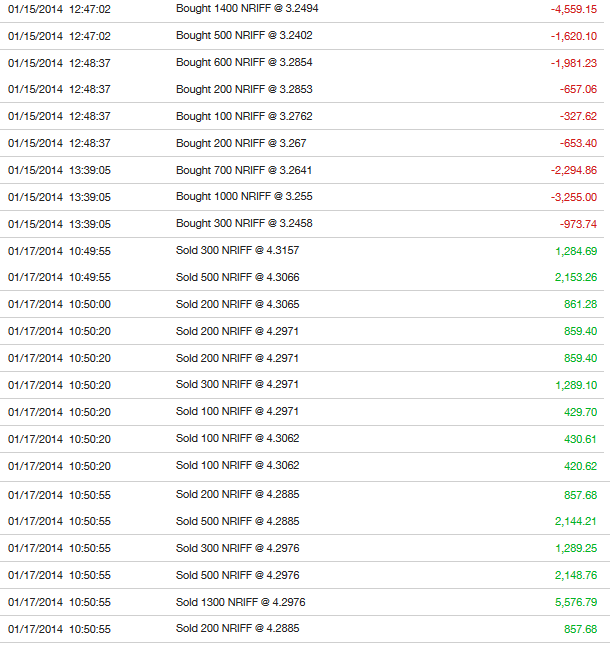Select the 1,289.25 amount
Image resolution: width=613 pixels, height=653 pixels.
pos(576,548)
